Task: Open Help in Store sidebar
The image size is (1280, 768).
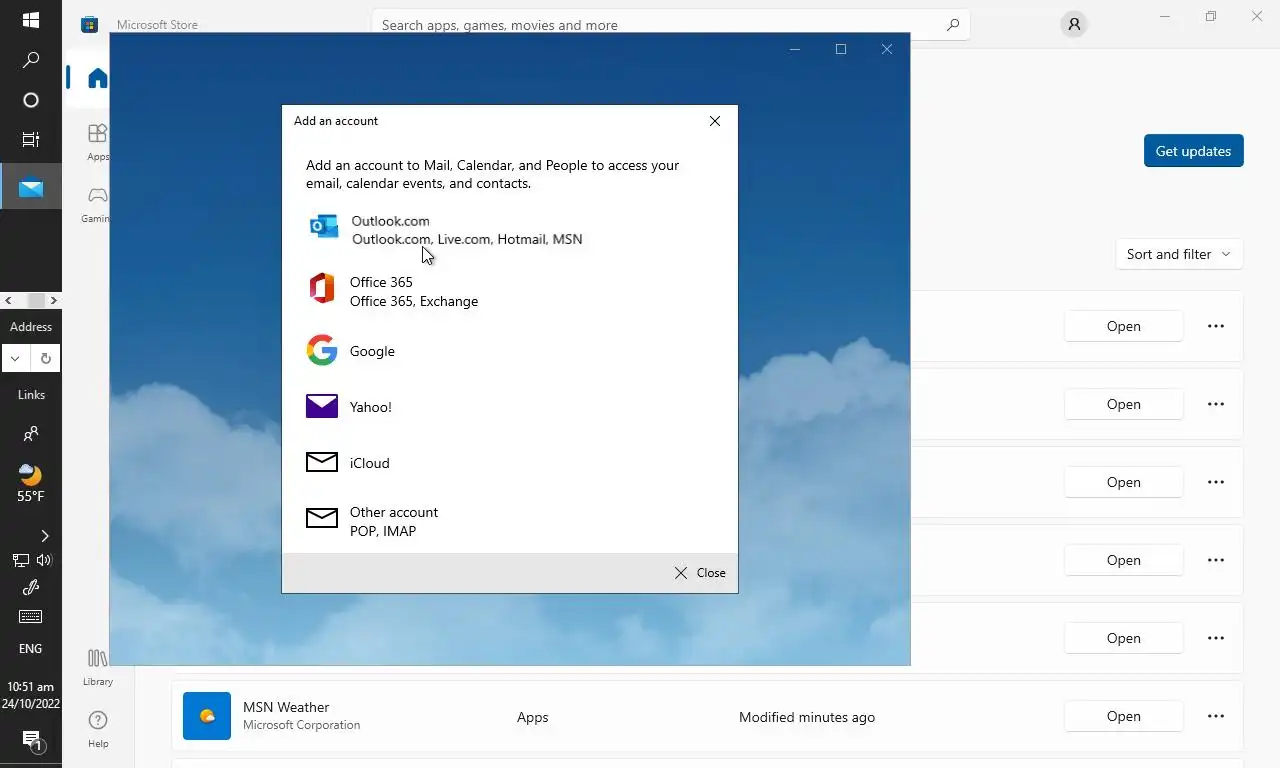Action: [97, 729]
